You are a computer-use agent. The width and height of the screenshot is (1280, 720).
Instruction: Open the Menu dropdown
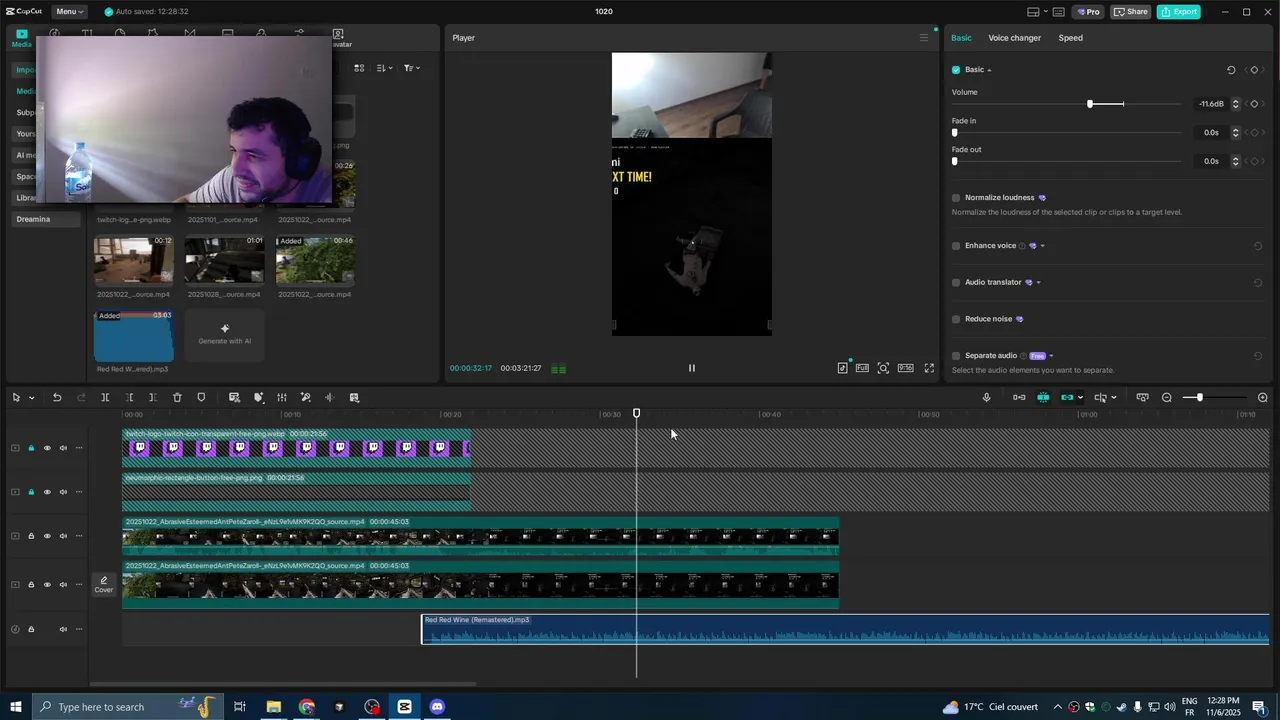pyautogui.click(x=70, y=12)
